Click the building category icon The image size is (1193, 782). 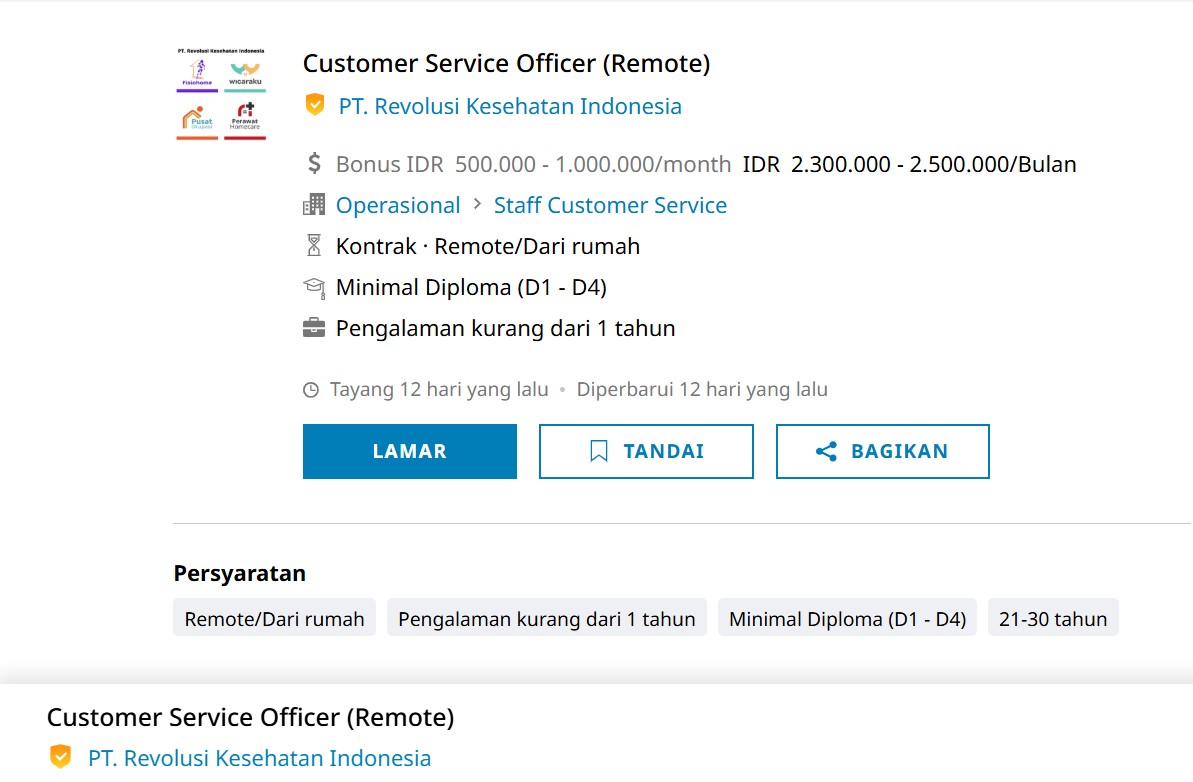coord(313,204)
